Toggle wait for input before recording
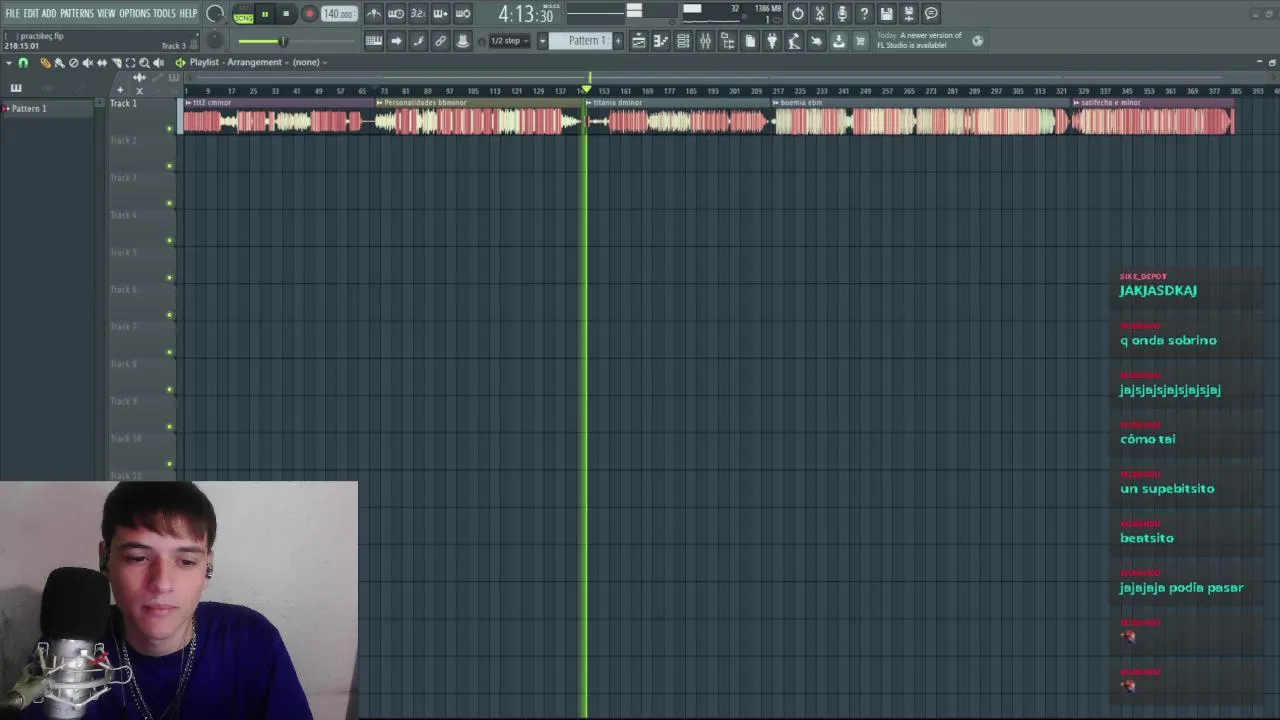 click(396, 14)
